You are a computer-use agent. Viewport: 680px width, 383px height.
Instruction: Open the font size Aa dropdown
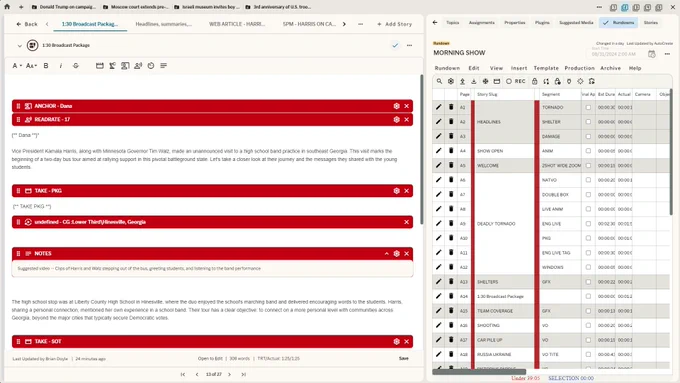[31, 65]
